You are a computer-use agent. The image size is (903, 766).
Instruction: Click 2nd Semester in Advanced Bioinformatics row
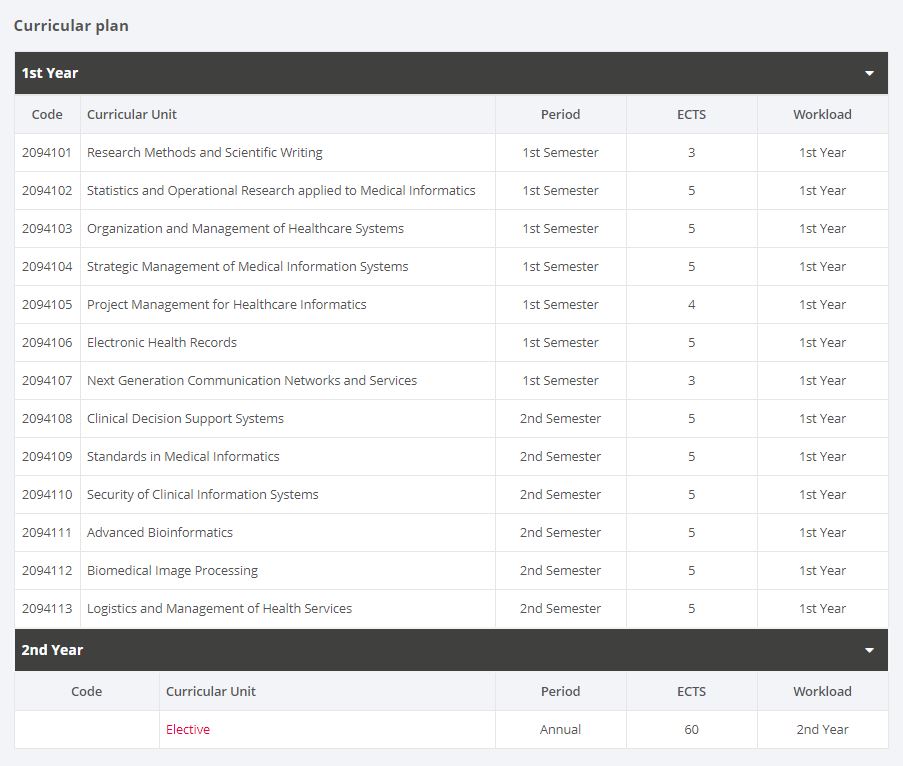tap(560, 533)
